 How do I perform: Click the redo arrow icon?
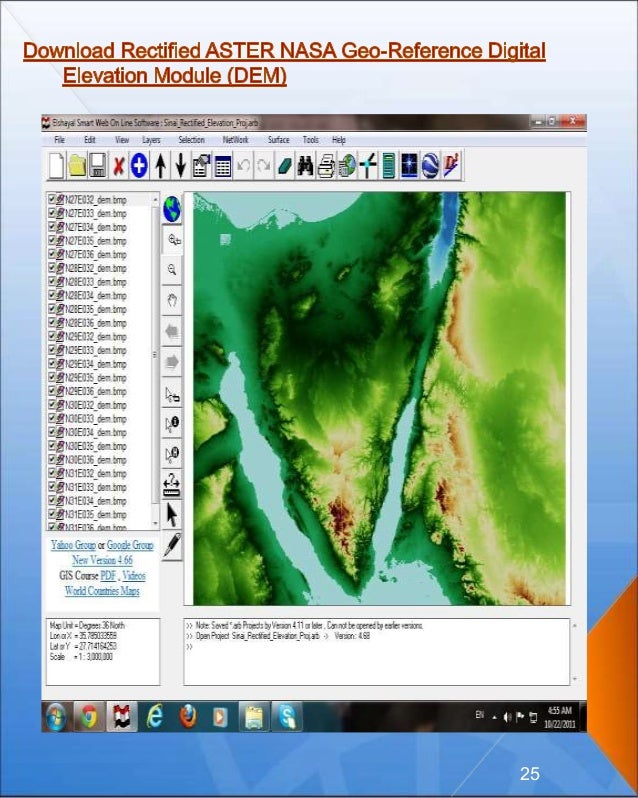[264, 166]
